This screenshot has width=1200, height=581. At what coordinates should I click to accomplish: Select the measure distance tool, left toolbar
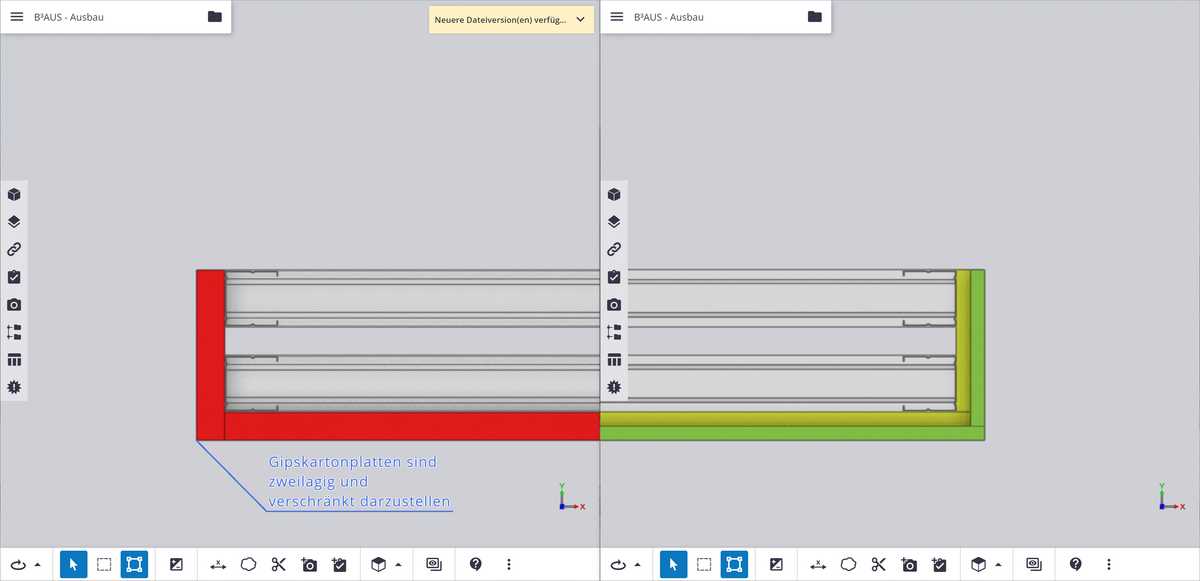[x=218, y=565]
